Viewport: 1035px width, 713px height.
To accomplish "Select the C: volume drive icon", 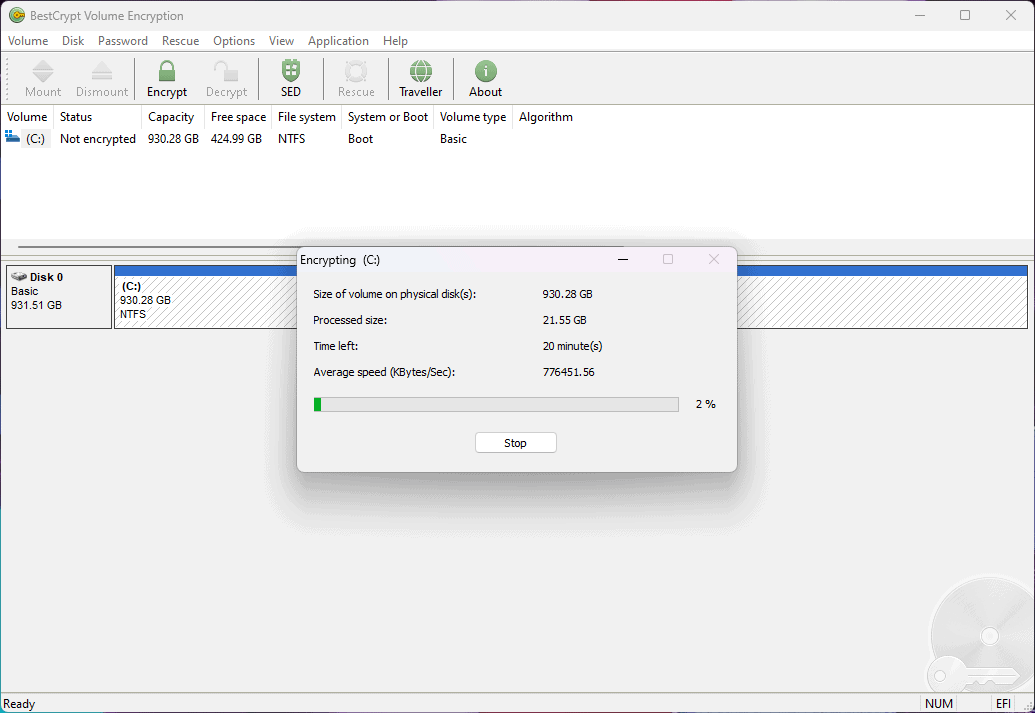I will (x=13, y=137).
